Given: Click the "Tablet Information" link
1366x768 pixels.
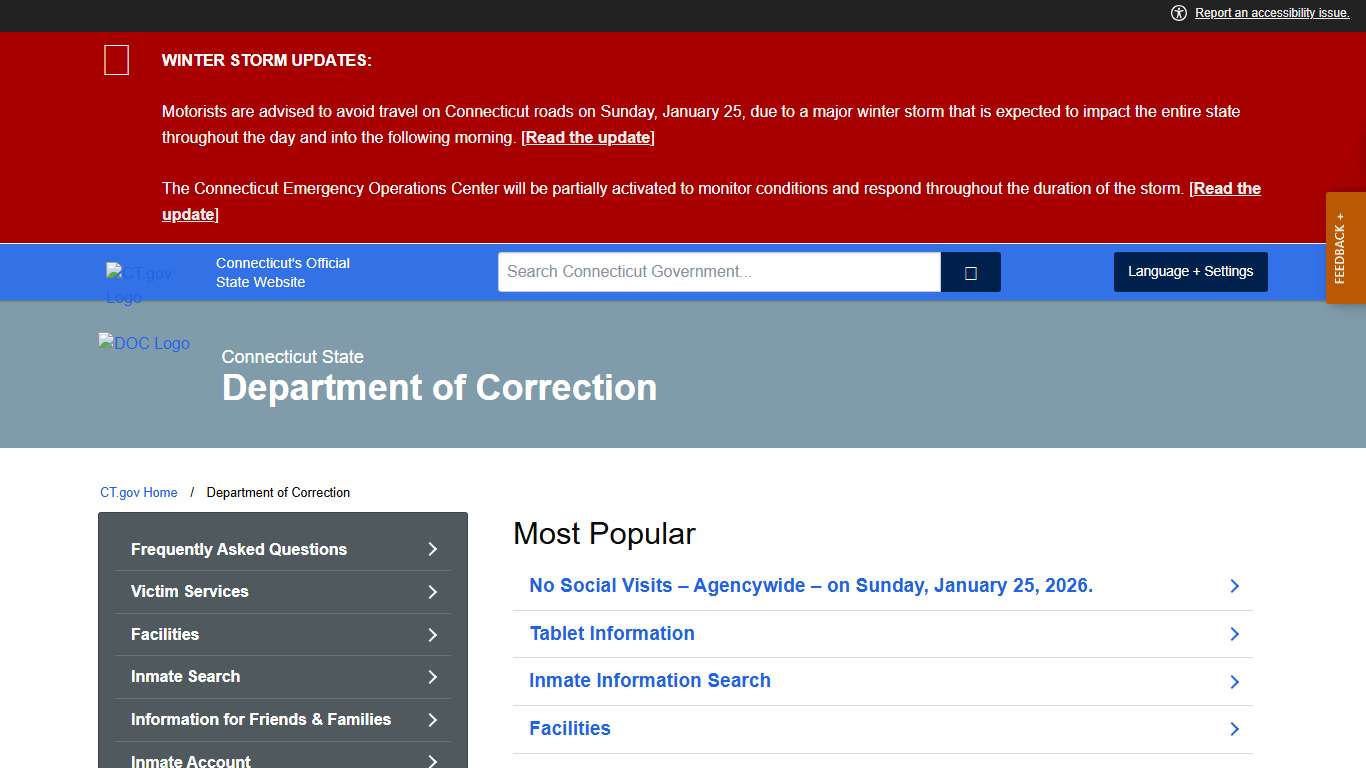Looking at the screenshot, I should tap(611, 633).
